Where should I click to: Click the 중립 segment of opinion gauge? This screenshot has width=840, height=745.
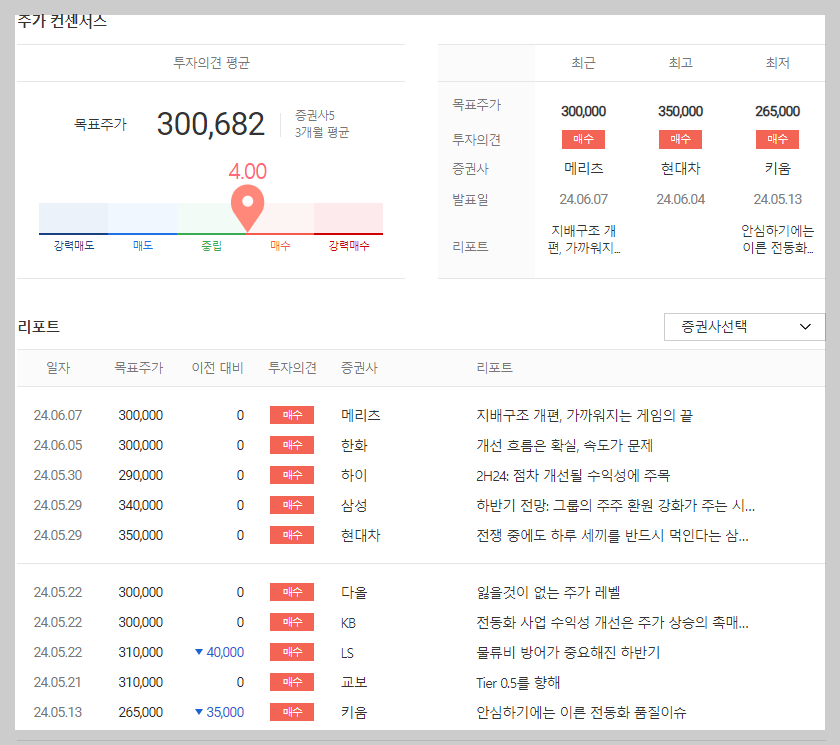212,219
